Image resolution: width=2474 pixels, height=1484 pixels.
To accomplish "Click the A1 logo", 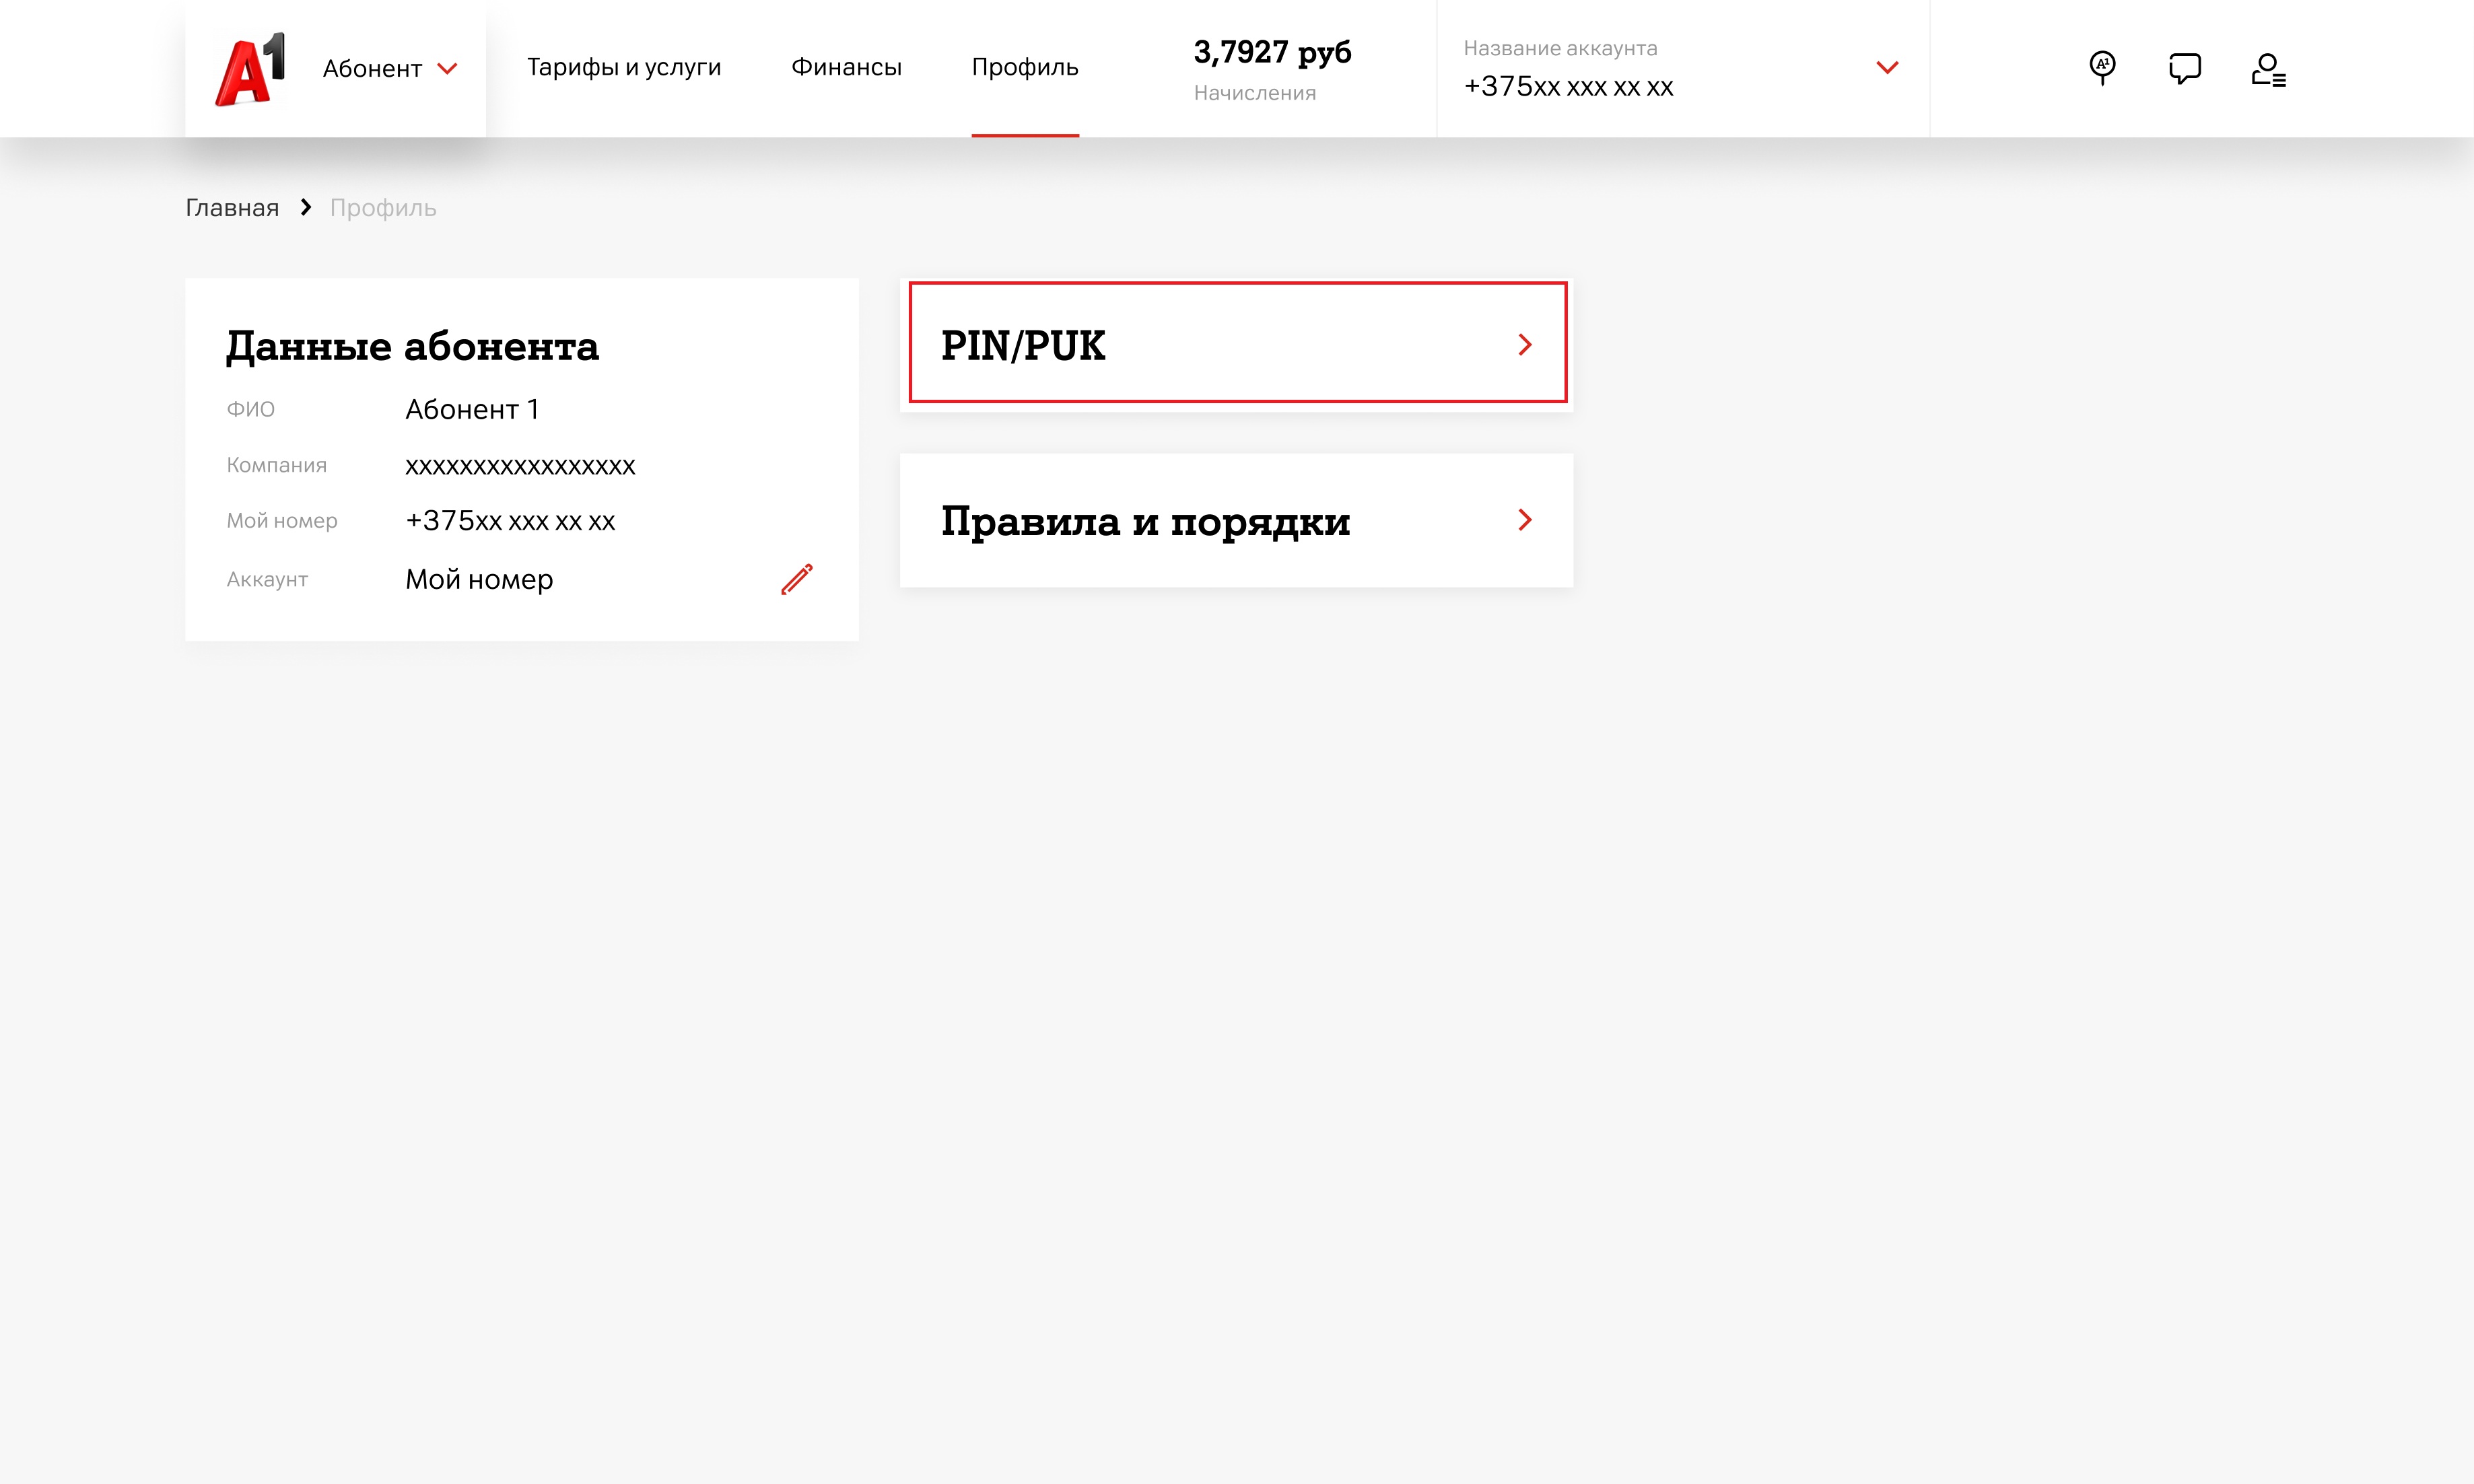I will [250, 68].
